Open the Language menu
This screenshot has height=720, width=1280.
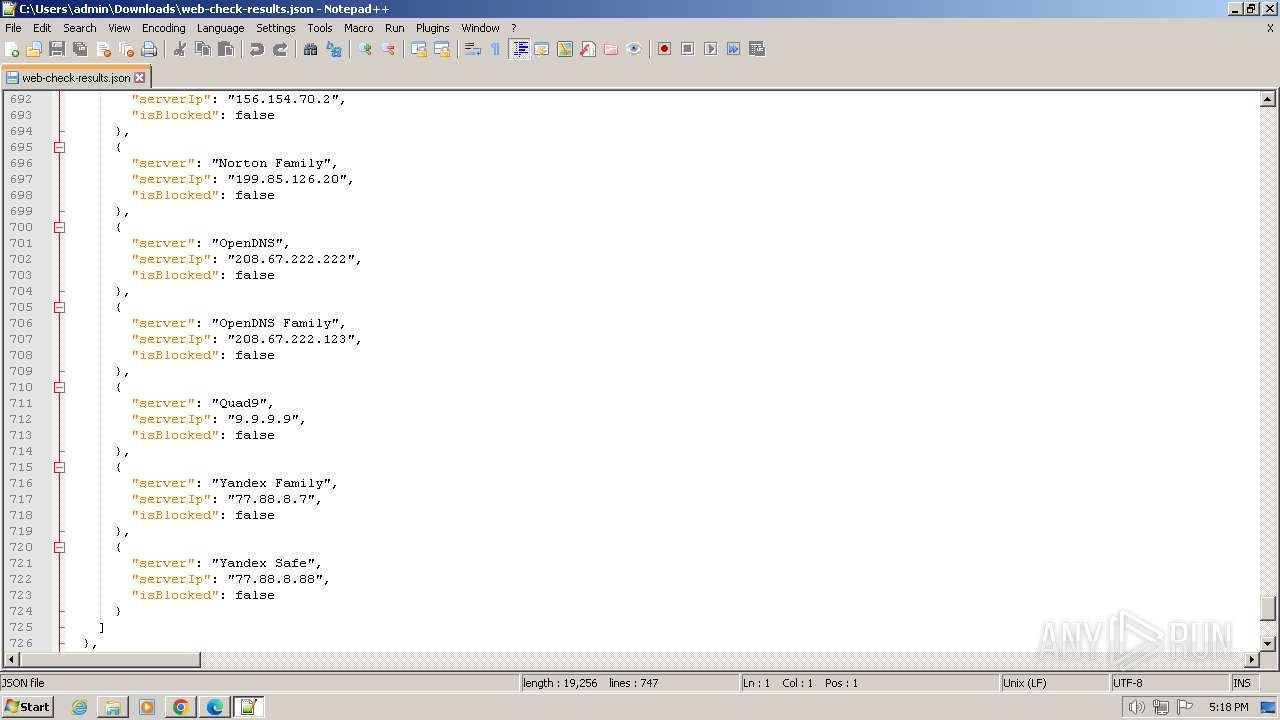(220, 28)
